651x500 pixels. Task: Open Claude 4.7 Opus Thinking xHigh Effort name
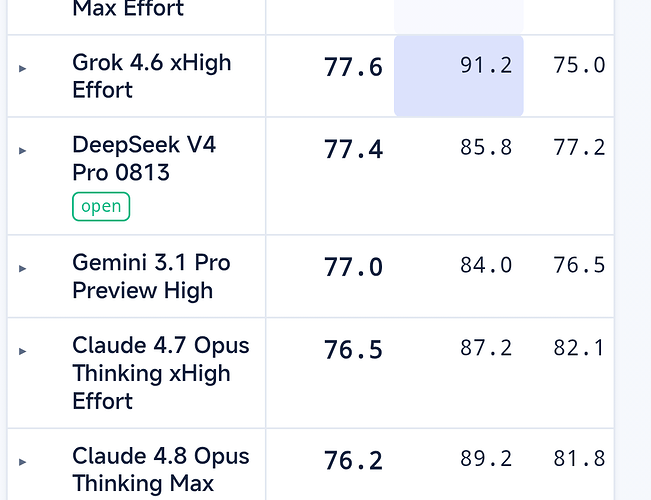click(161, 373)
